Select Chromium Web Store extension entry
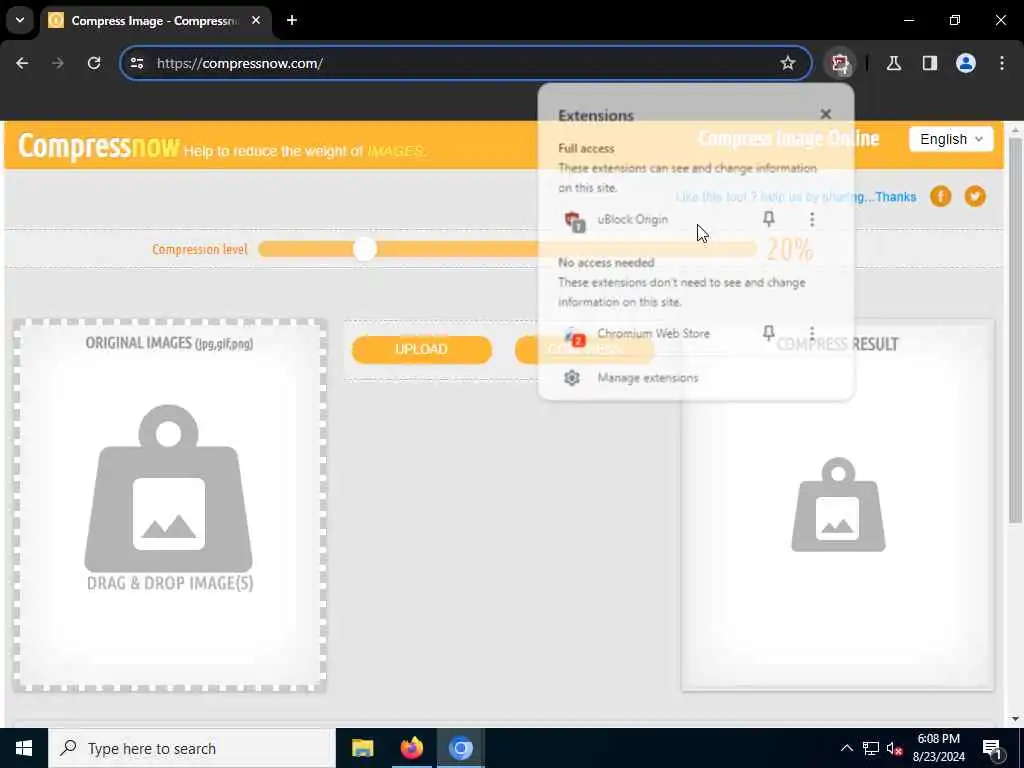 point(653,334)
